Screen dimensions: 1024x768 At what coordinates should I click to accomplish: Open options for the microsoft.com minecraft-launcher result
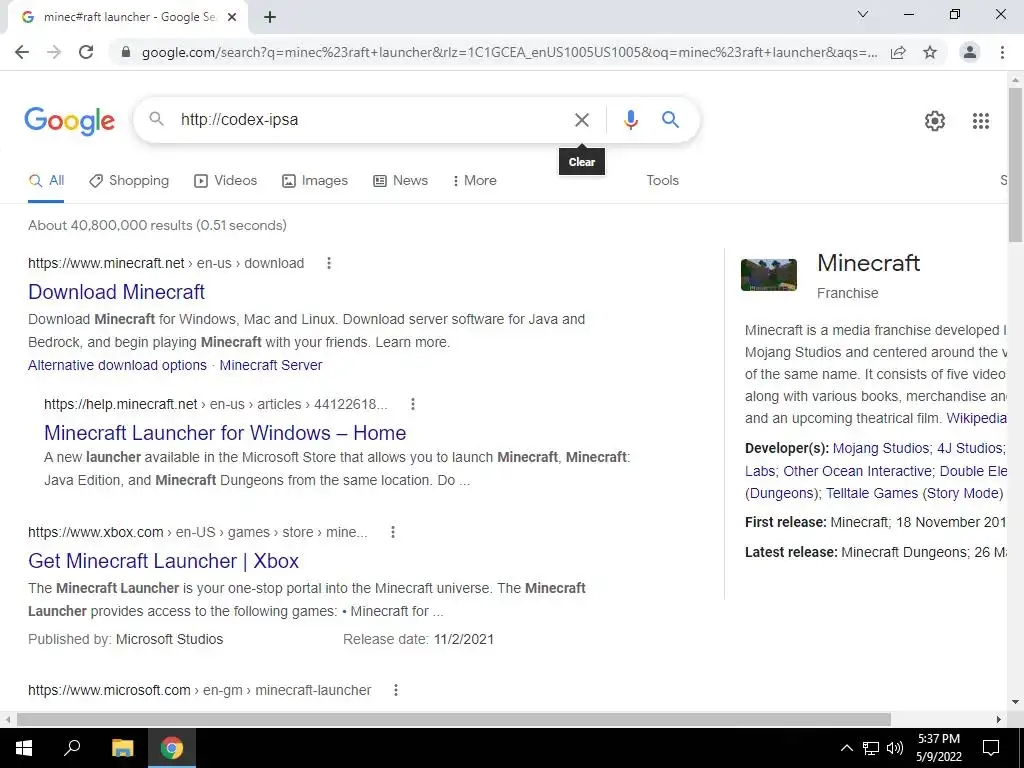point(396,690)
